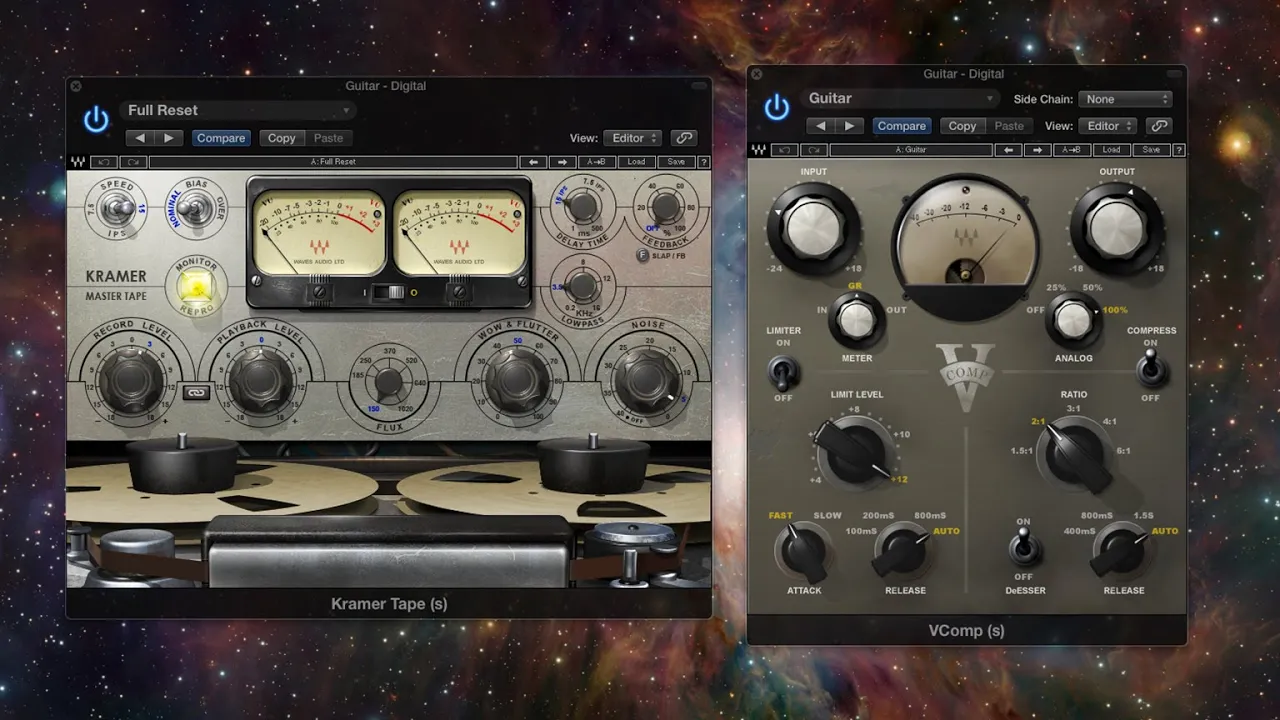Viewport: 1280px width, 720px height.
Task: Click the Lowpass kHz knob
Action: (581, 288)
